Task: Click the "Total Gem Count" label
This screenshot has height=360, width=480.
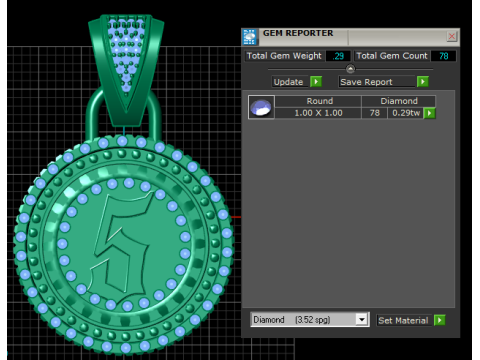Action: (x=392, y=56)
